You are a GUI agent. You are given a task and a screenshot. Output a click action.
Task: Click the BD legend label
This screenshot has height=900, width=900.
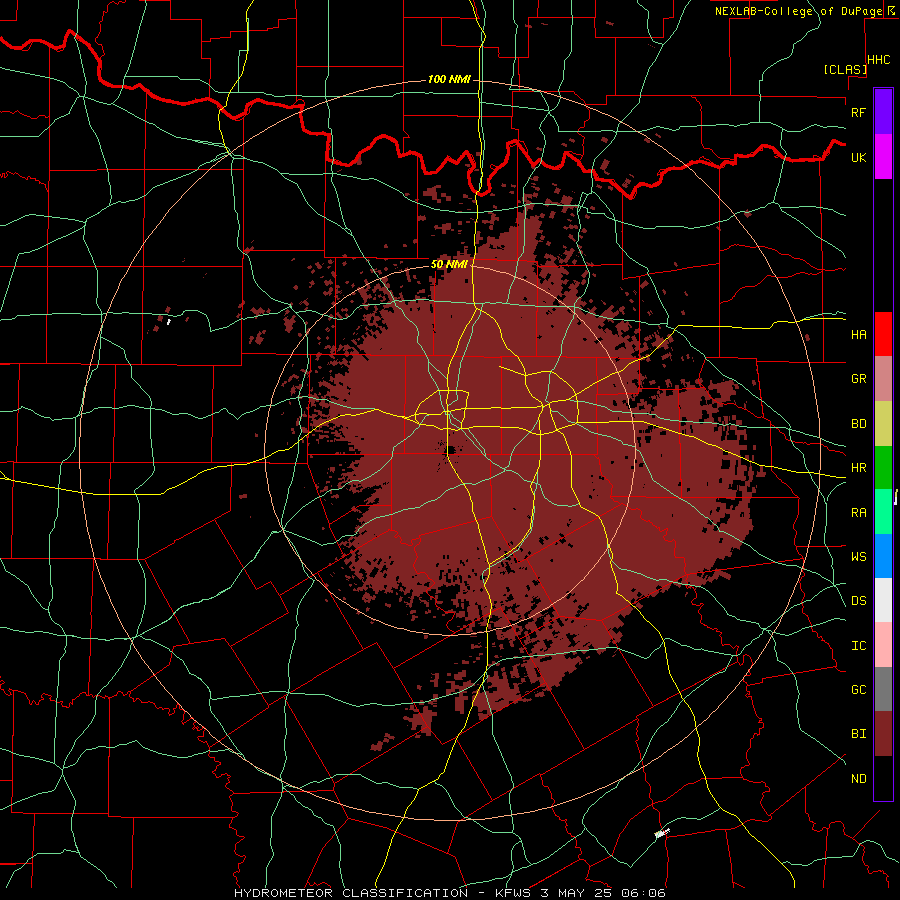(858, 424)
